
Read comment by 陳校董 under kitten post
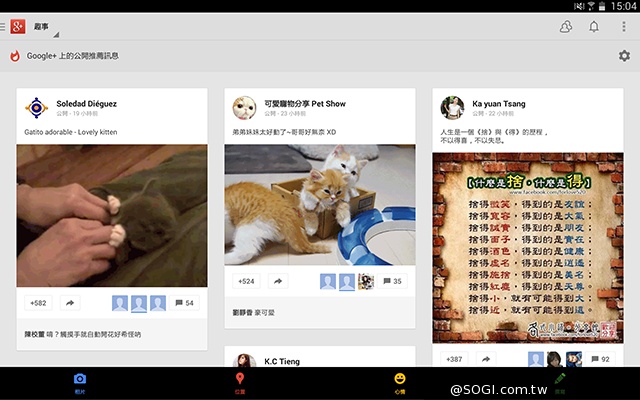pyautogui.click(x=83, y=334)
